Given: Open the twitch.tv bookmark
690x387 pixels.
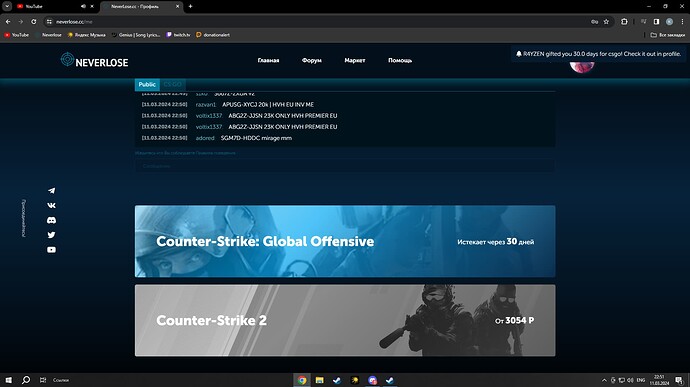Looking at the screenshot, I should coord(178,35).
